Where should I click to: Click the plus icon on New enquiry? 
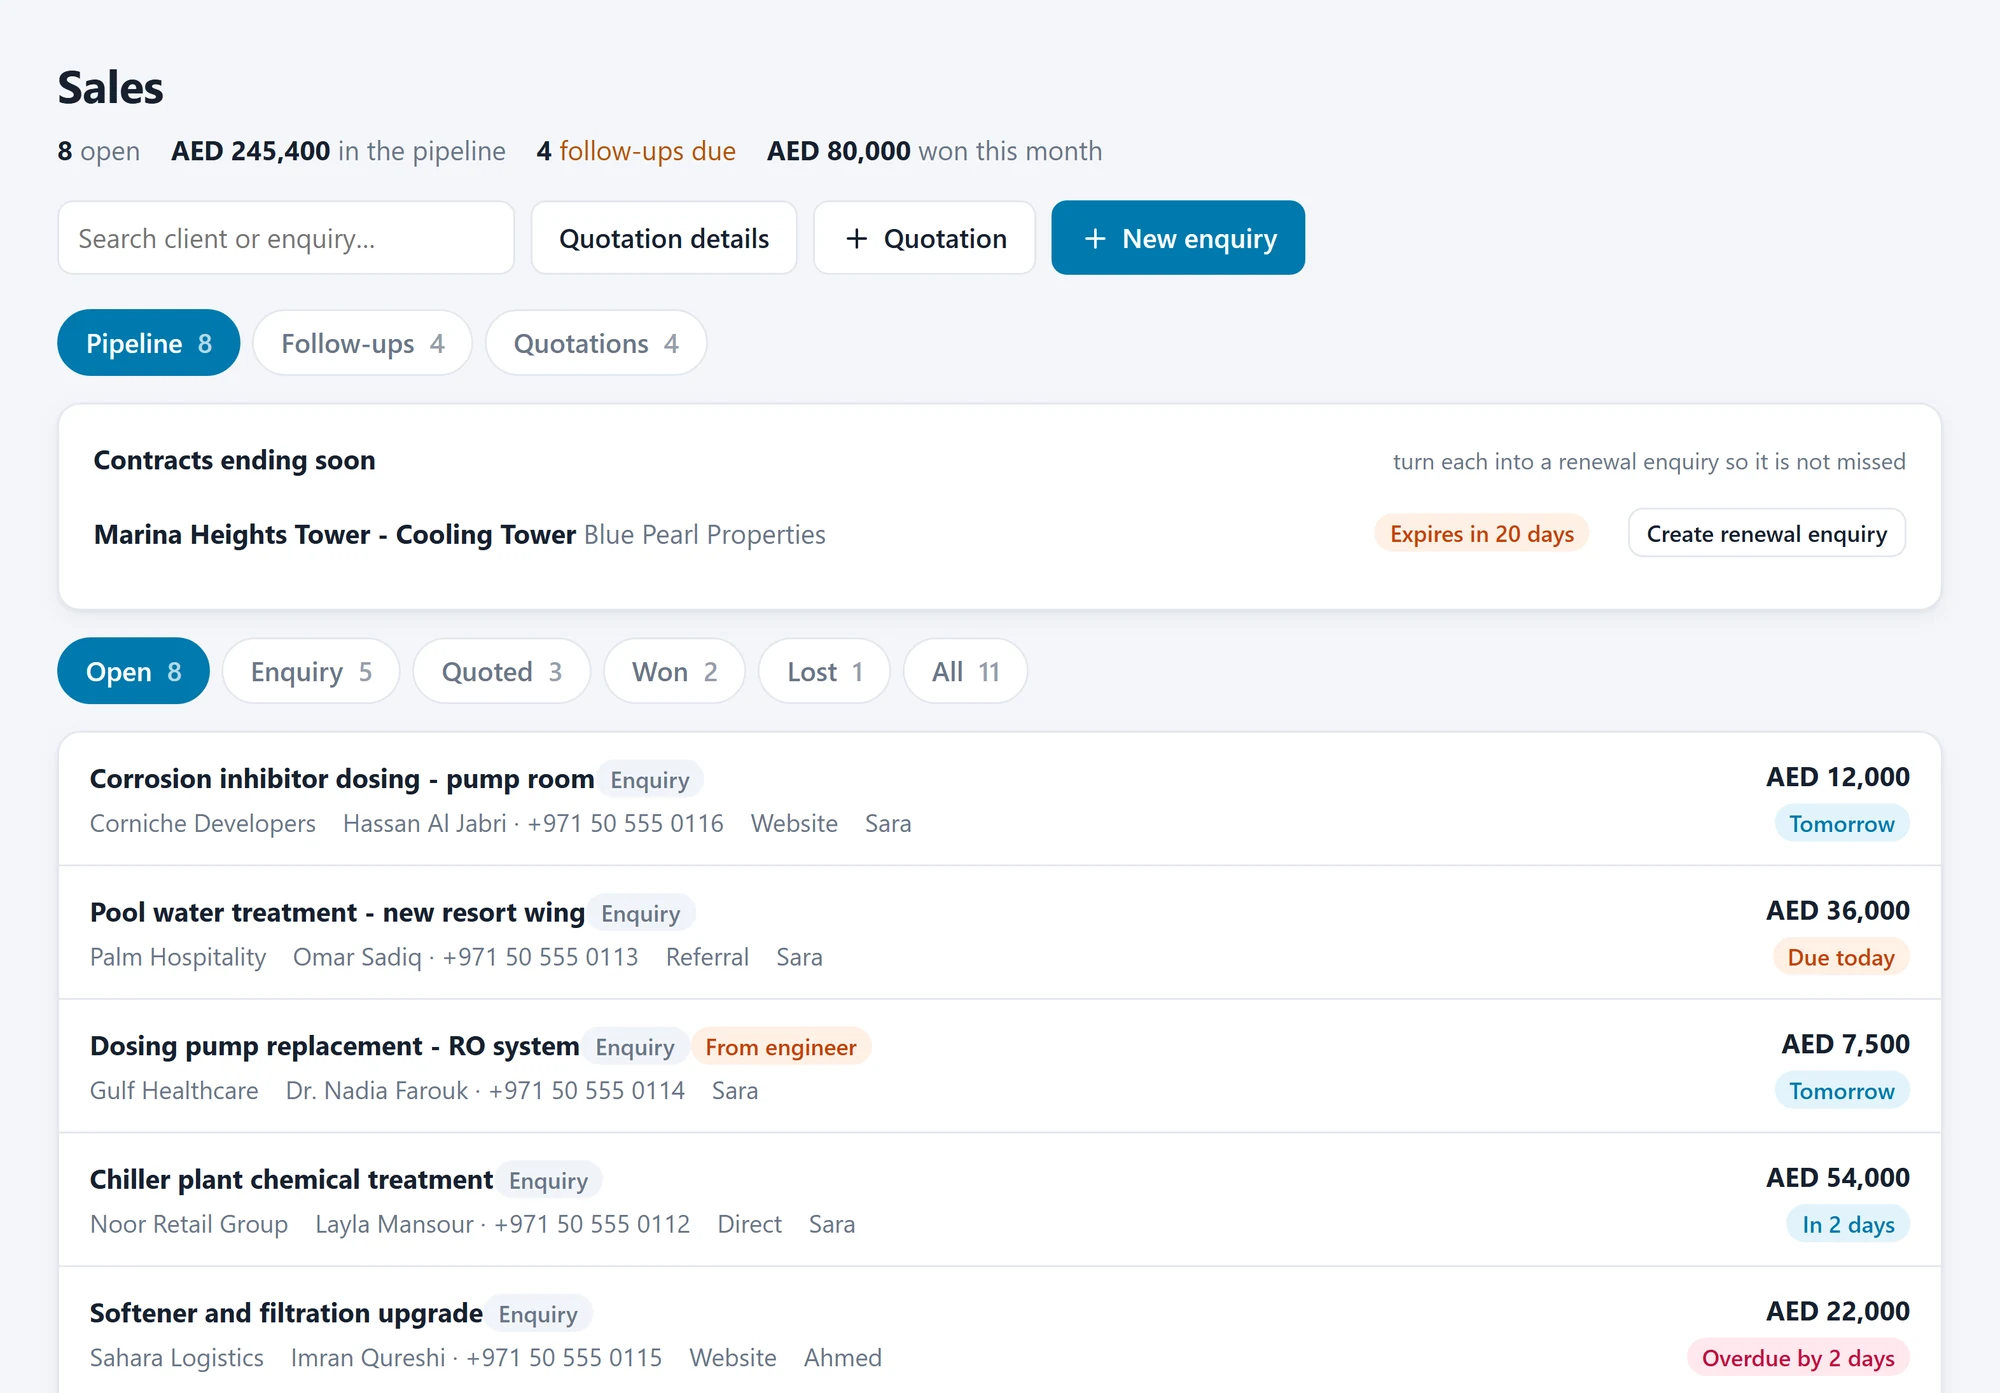pyautogui.click(x=1095, y=239)
